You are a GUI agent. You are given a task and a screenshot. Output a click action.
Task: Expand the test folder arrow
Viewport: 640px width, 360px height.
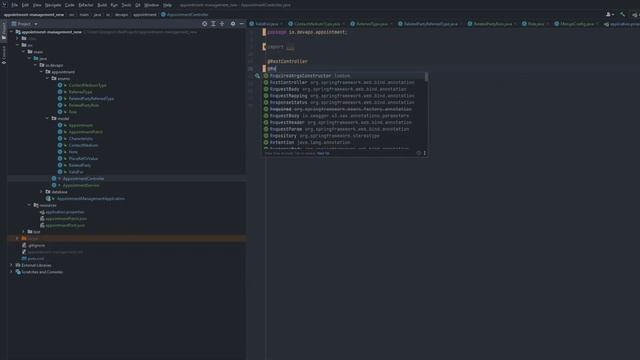pyautogui.click(x=24, y=232)
